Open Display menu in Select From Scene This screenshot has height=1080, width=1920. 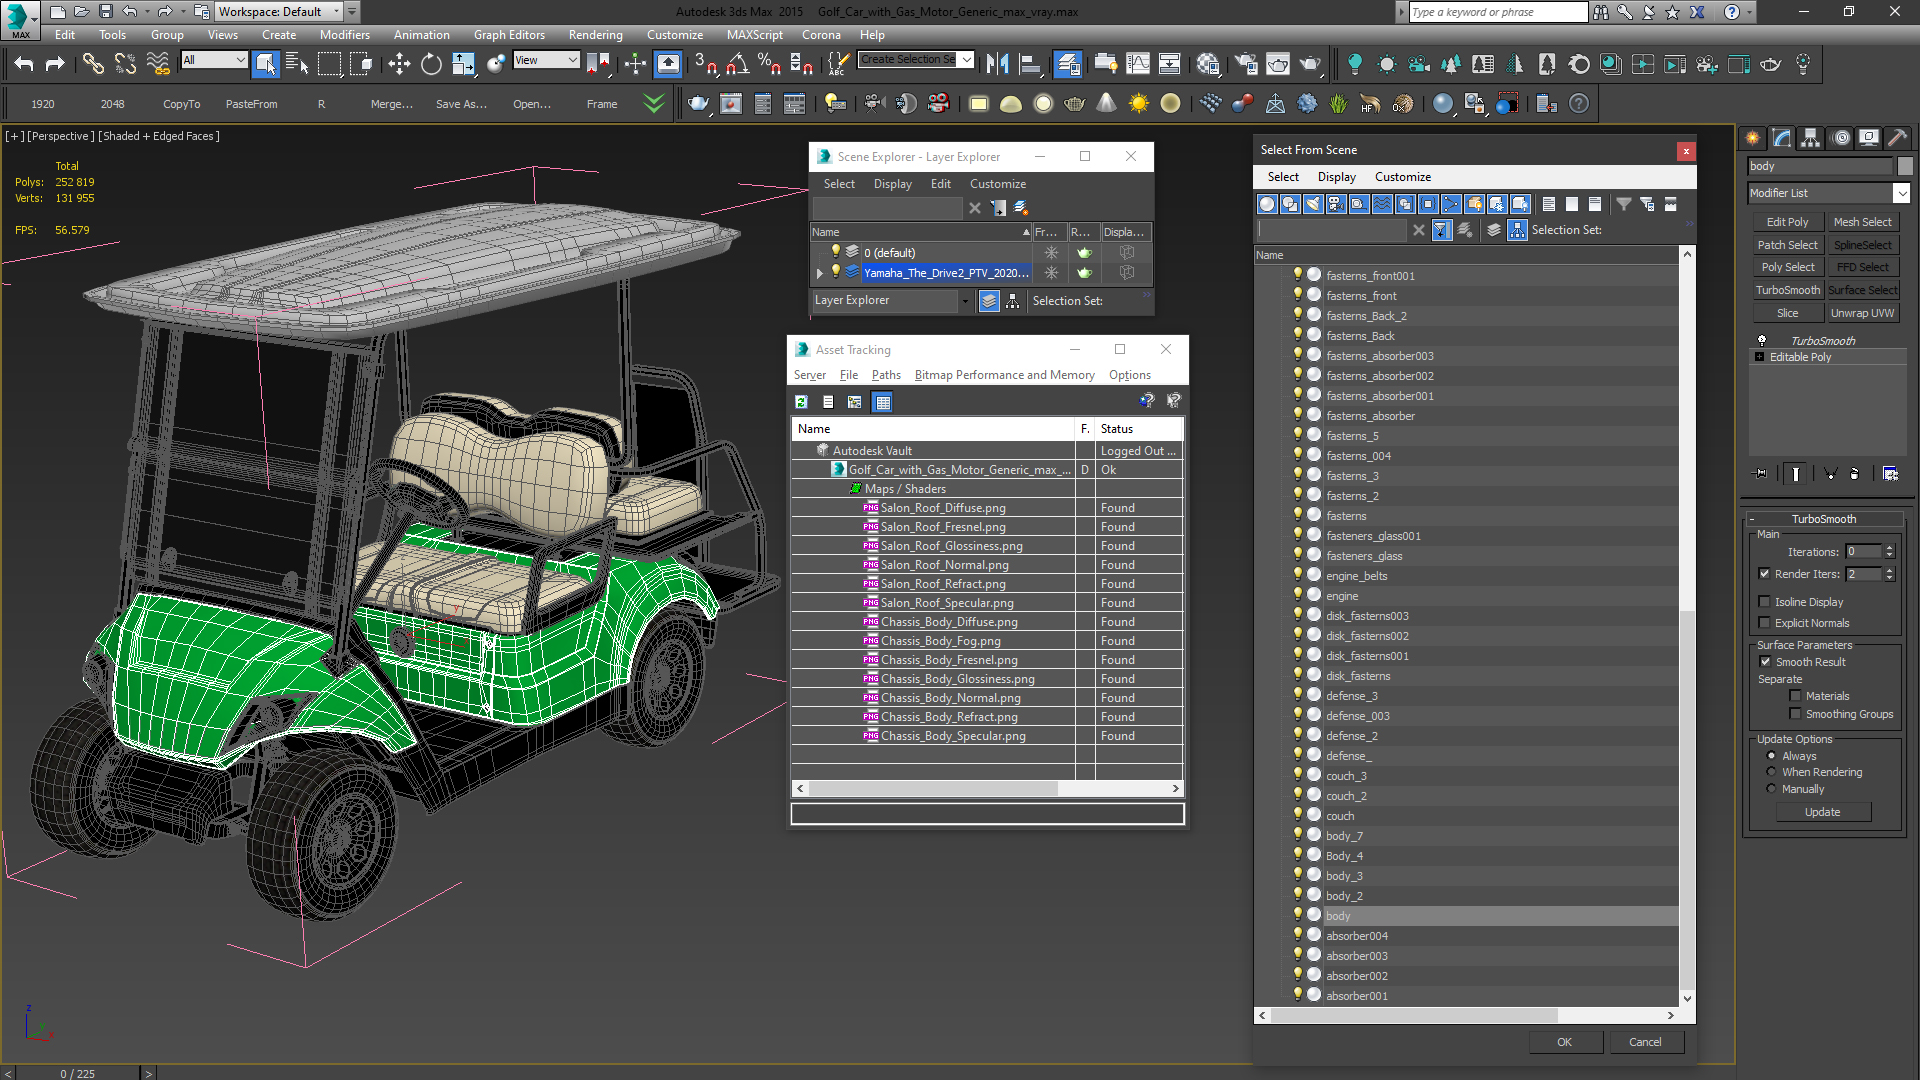1336,177
